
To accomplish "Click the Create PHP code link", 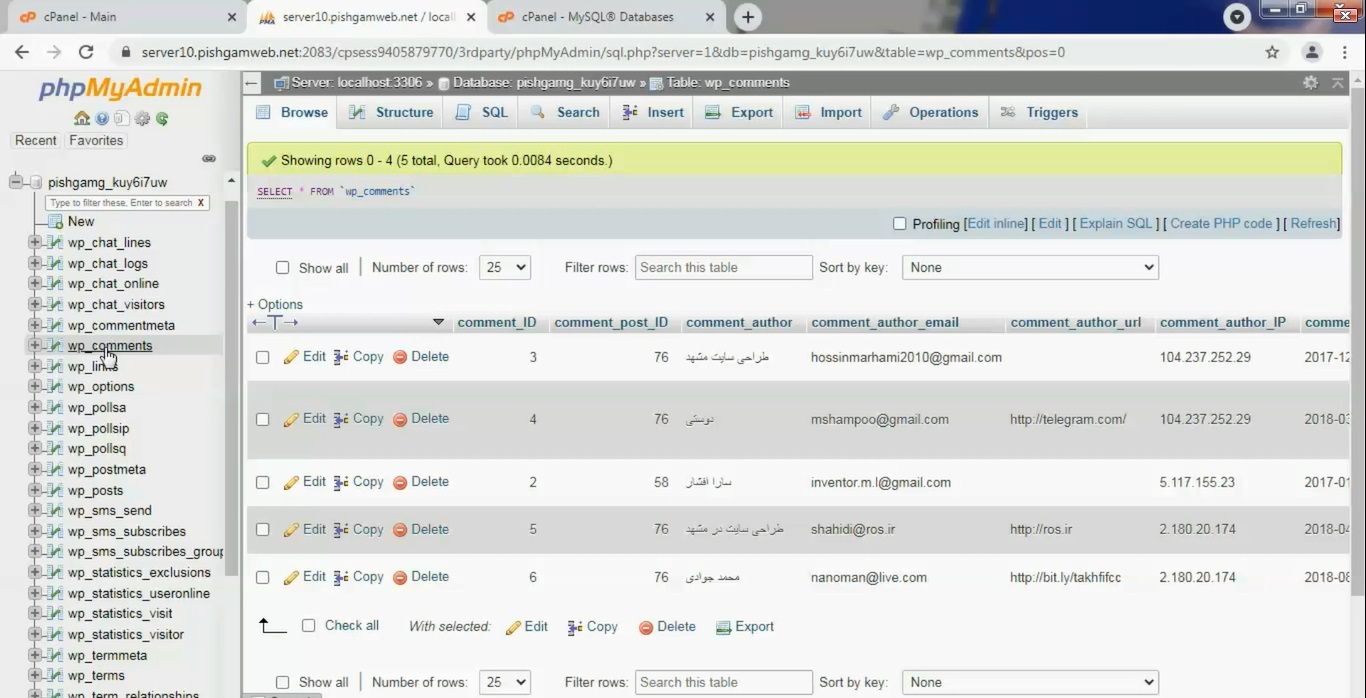I will click(x=1221, y=223).
